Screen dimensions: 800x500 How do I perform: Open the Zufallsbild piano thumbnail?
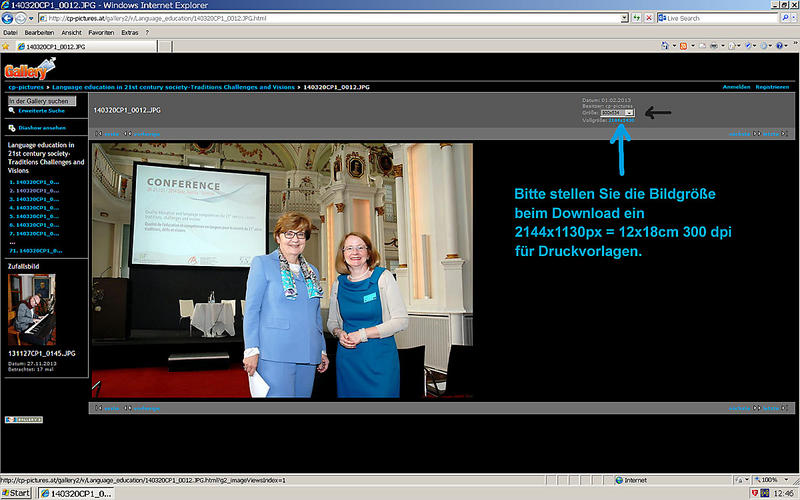tap(32, 310)
